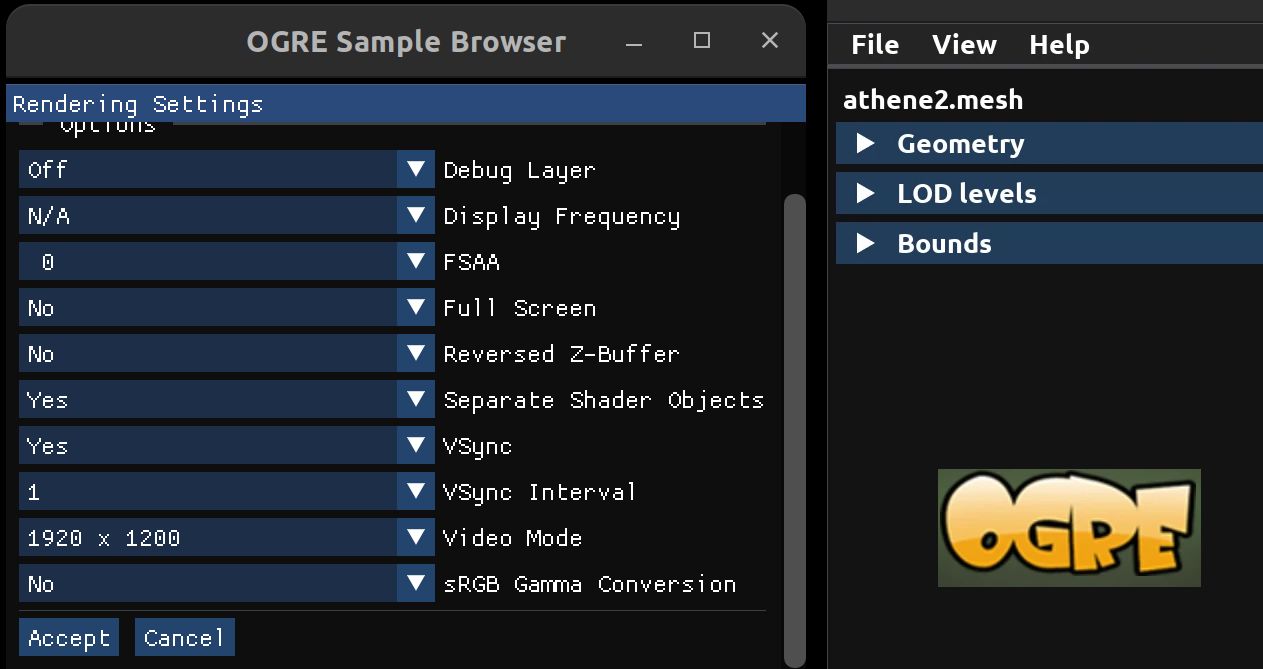Expand the Bounds section triangle
This screenshot has width=1263, height=669.
pyautogui.click(x=866, y=244)
